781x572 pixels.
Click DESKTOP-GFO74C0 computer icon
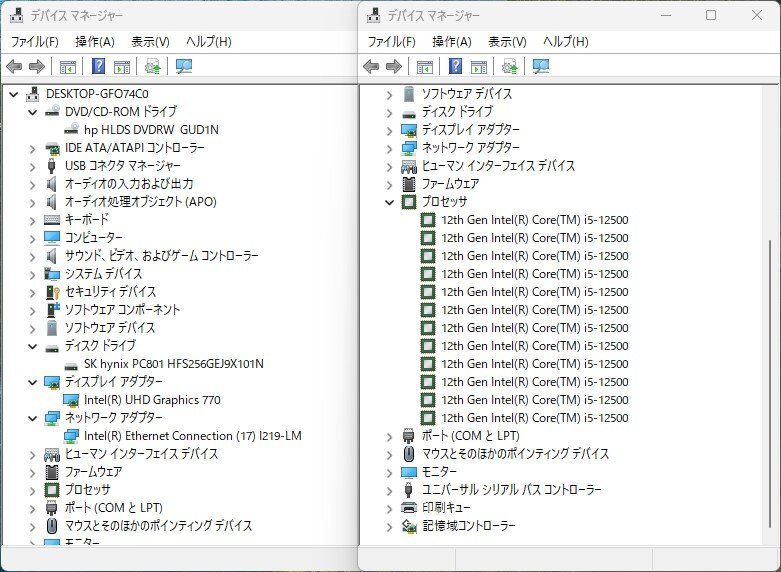click(x=33, y=93)
